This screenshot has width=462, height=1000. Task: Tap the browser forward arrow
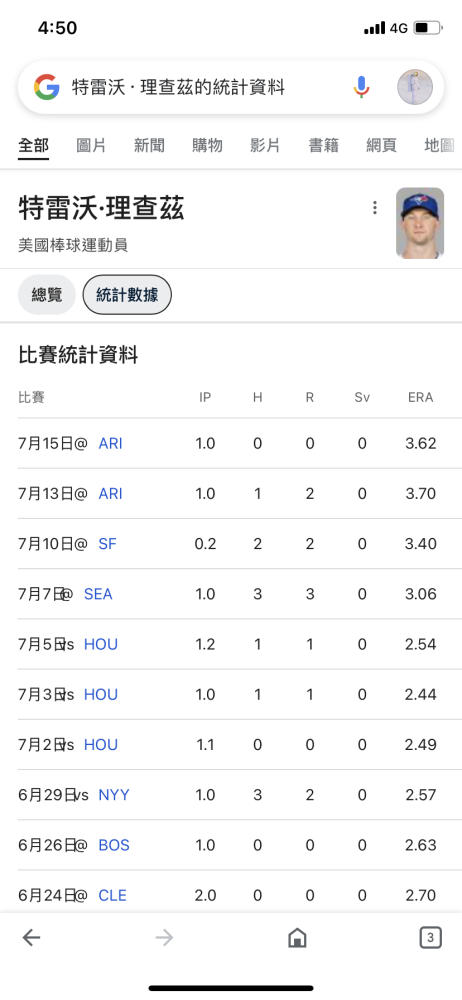tap(164, 937)
